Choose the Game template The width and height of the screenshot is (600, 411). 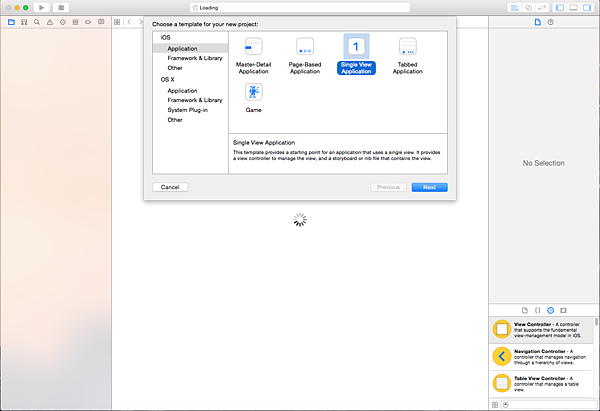click(x=253, y=98)
